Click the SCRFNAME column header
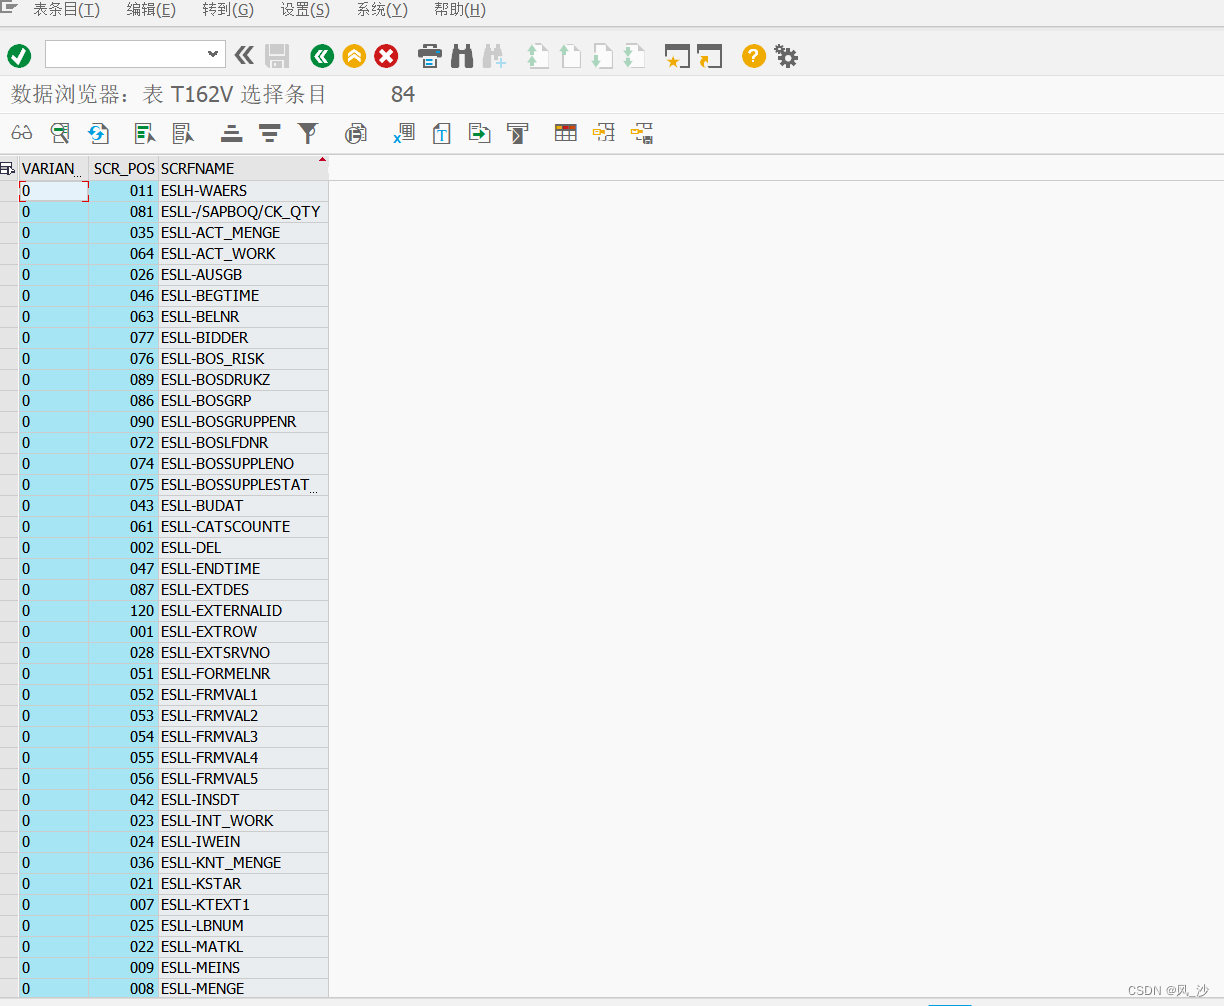Viewport: 1224px width, 1006px height. (243, 168)
